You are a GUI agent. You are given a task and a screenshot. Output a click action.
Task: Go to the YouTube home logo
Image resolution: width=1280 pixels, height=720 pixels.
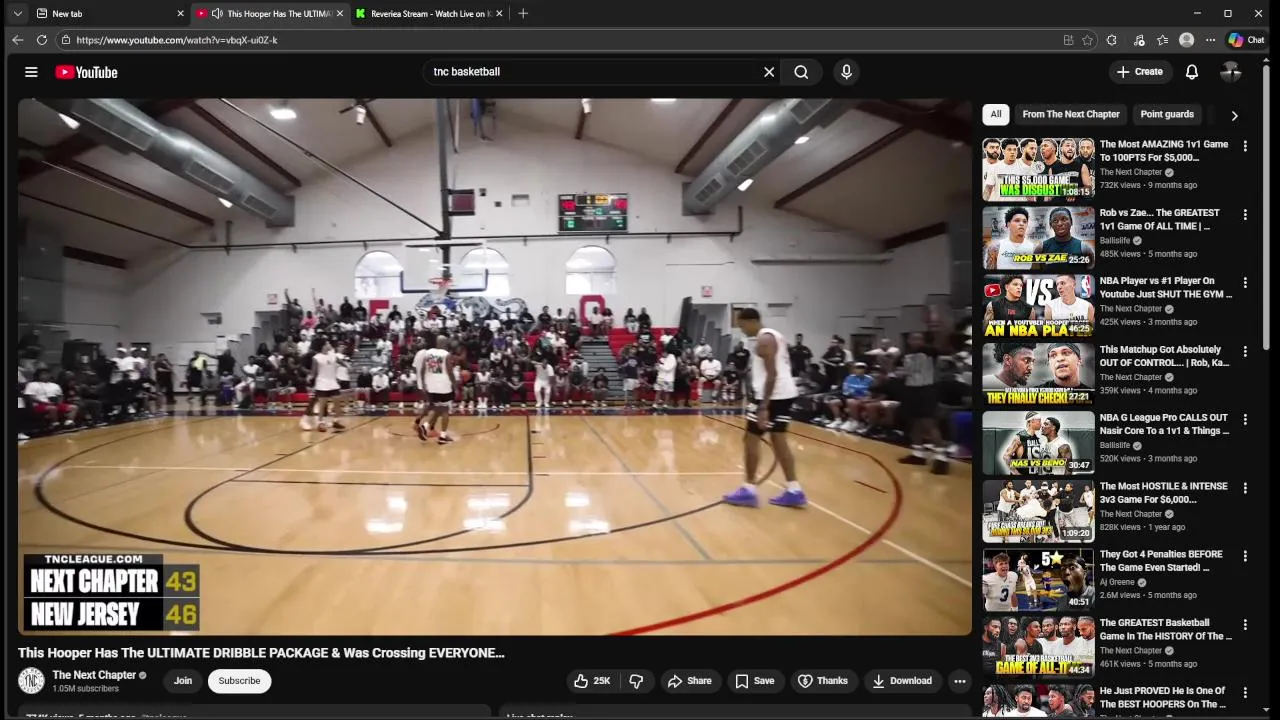pyautogui.click(x=86, y=72)
